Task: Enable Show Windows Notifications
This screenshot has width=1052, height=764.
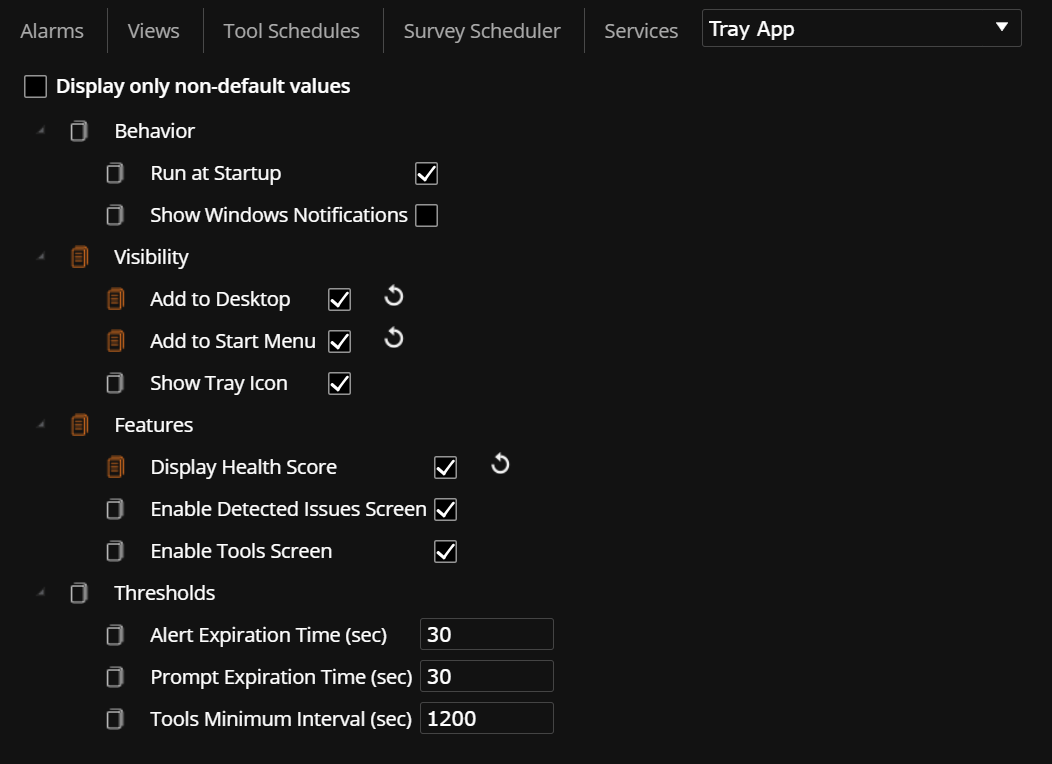Action: [x=426, y=214]
